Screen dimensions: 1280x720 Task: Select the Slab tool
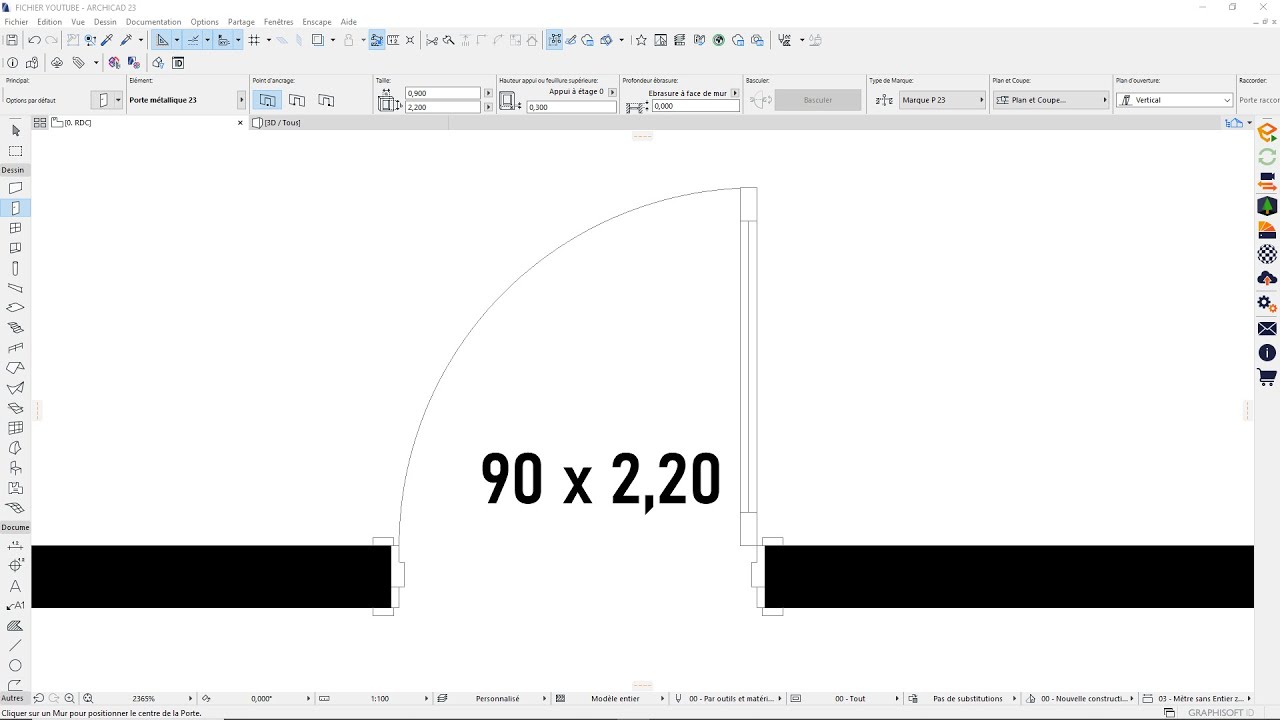click(x=15, y=308)
